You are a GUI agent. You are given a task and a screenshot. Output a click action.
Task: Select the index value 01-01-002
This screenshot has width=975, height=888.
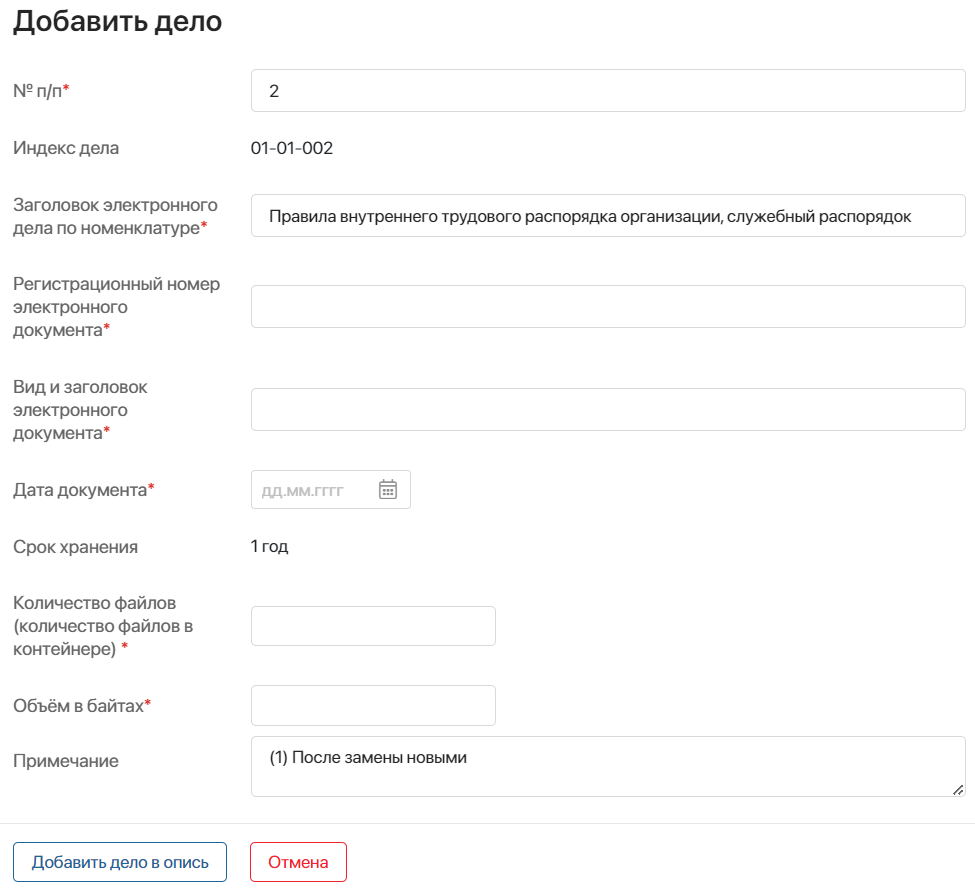click(292, 149)
